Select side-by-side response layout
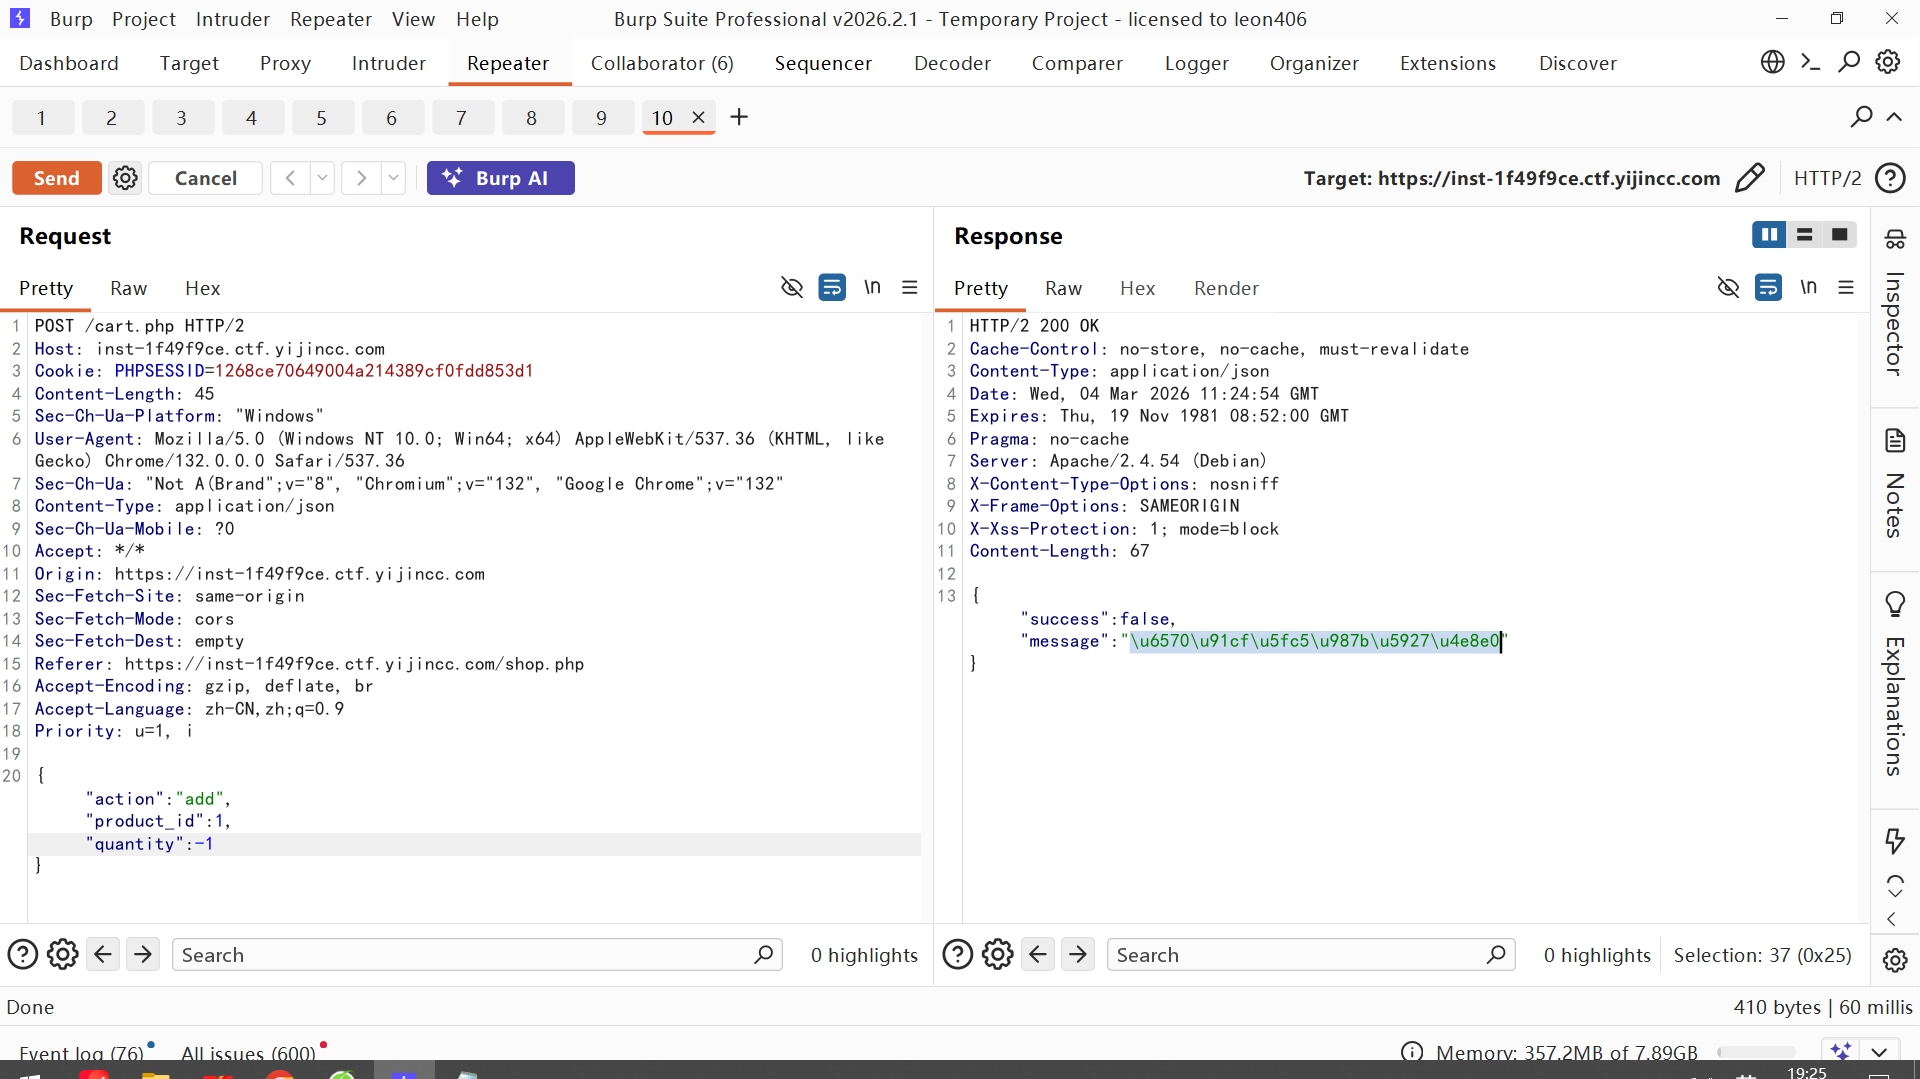The height and width of the screenshot is (1079, 1920). pyautogui.click(x=1769, y=235)
